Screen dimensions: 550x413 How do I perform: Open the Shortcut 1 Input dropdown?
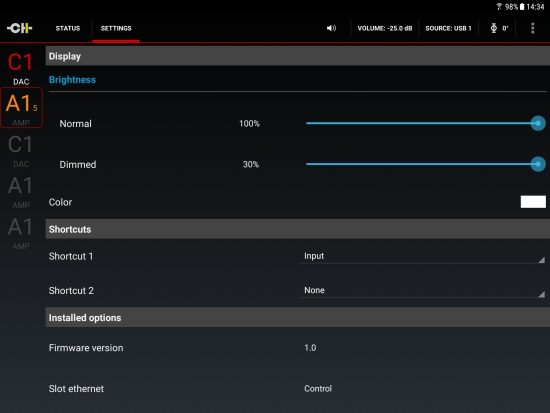[x=423, y=257]
